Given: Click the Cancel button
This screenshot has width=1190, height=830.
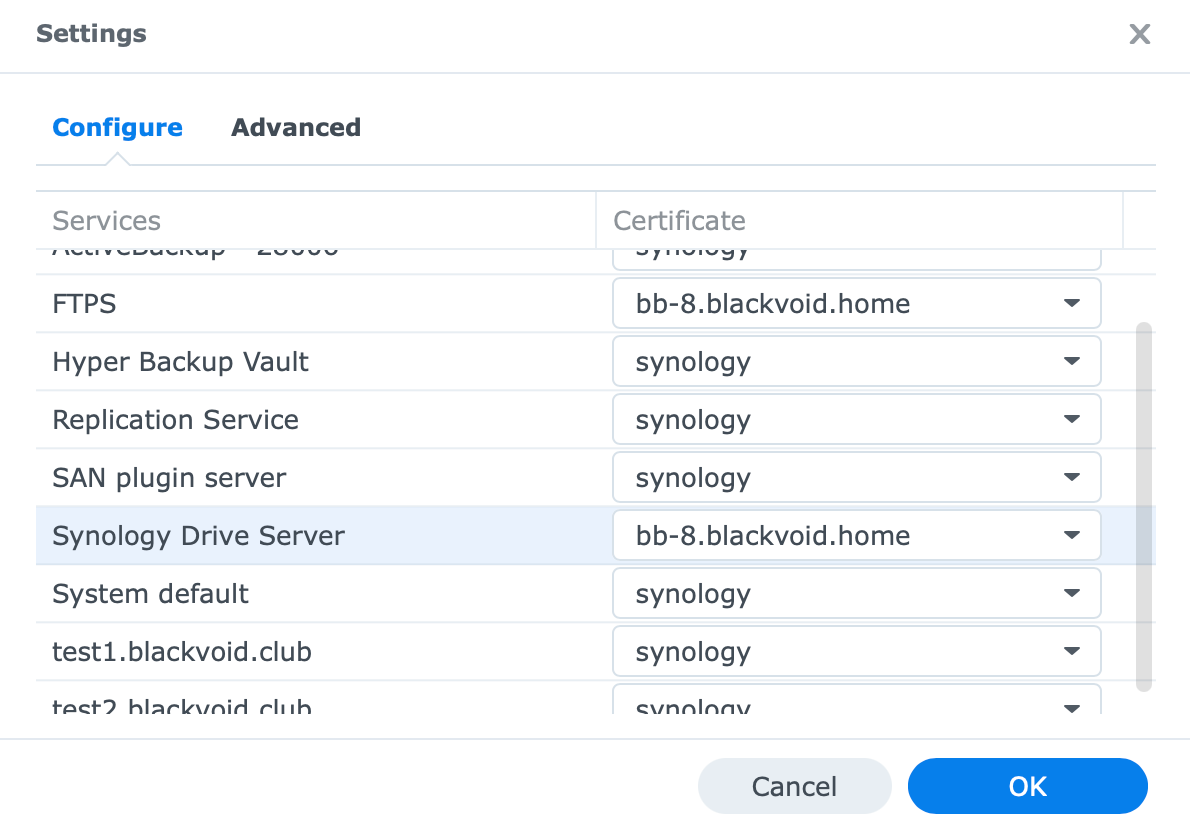Looking at the screenshot, I should point(795,786).
